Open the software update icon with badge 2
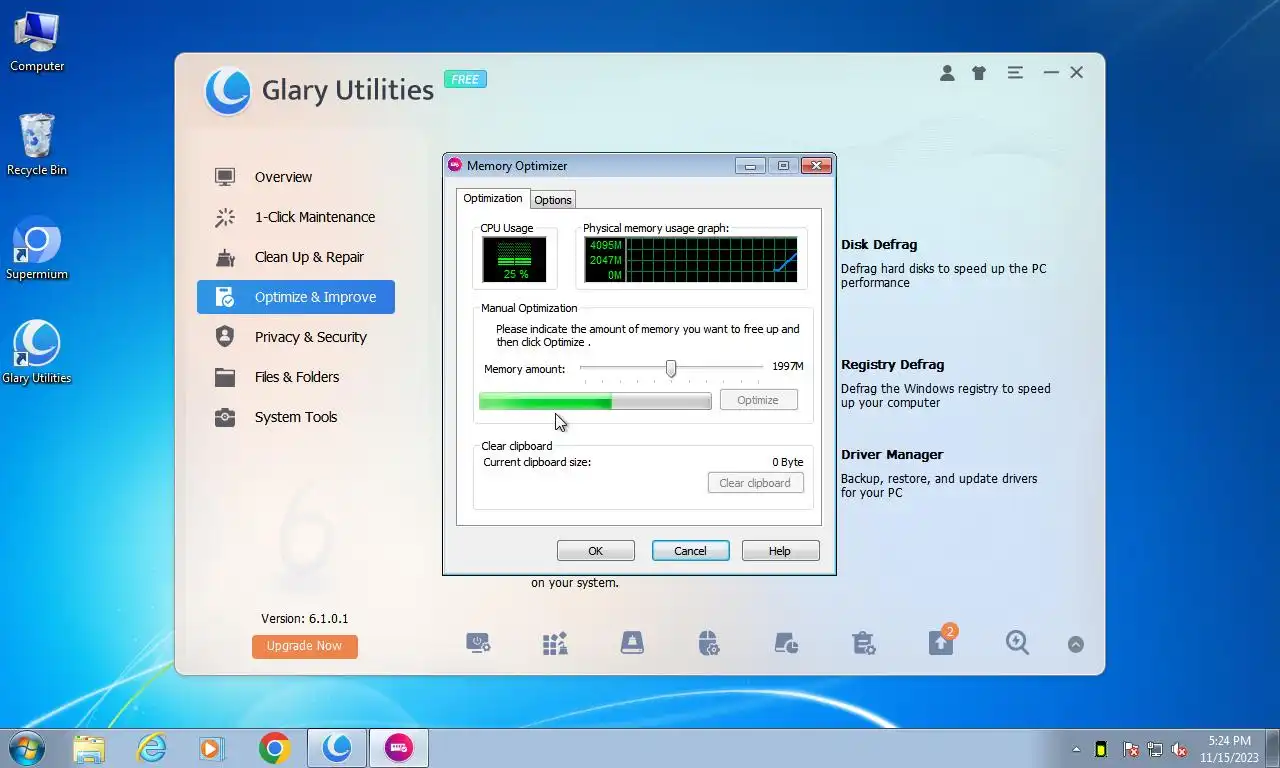Image resolution: width=1280 pixels, height=768 pixels. (941, 641)
